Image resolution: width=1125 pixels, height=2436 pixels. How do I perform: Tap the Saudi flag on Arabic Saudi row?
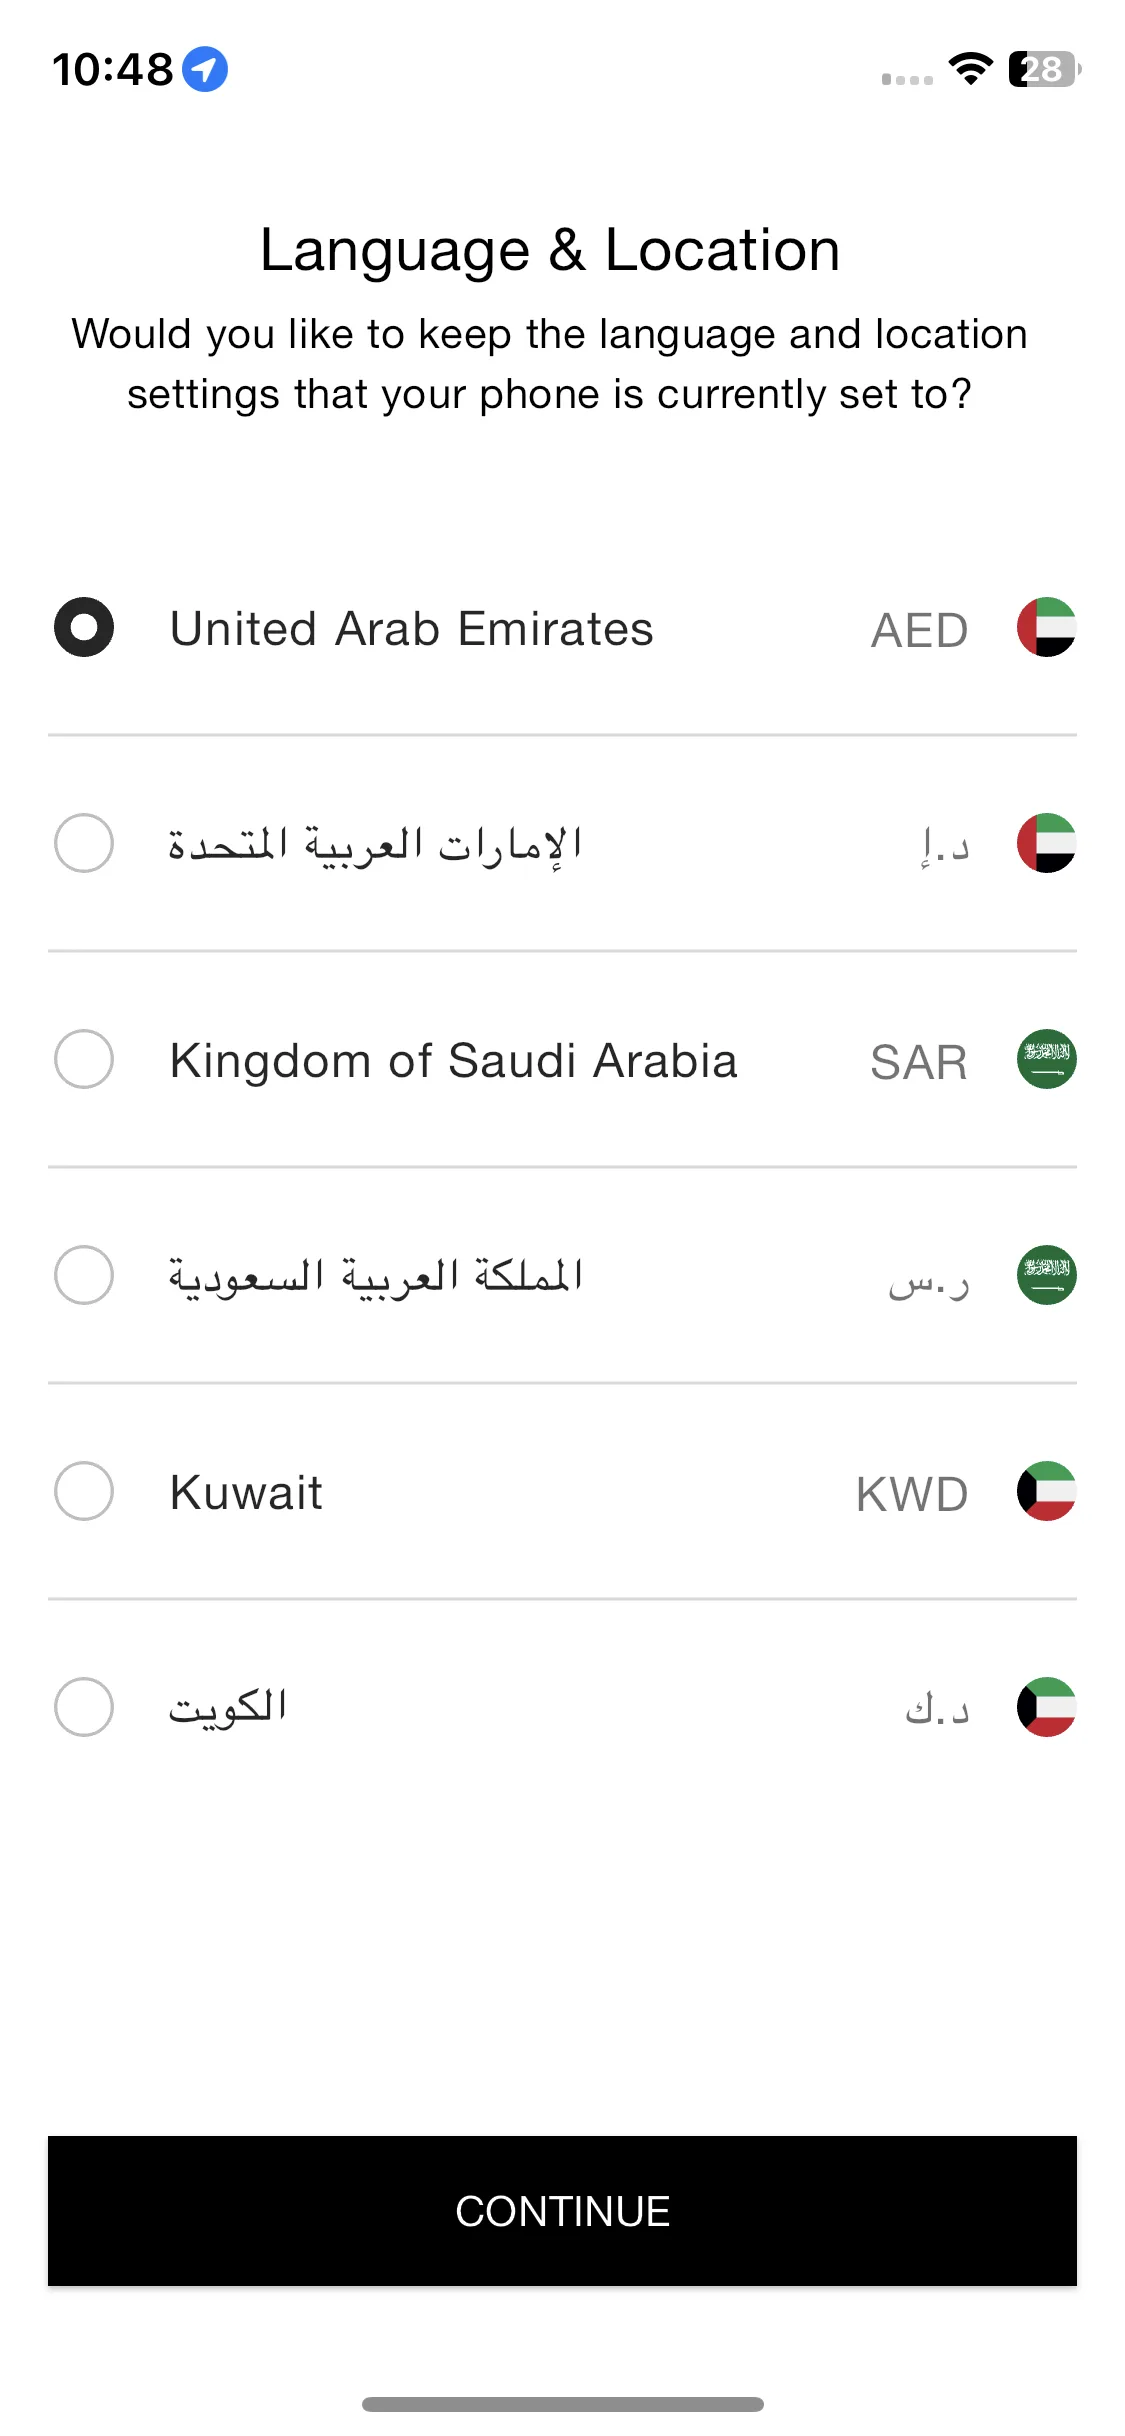[x=1046, y=1275]
